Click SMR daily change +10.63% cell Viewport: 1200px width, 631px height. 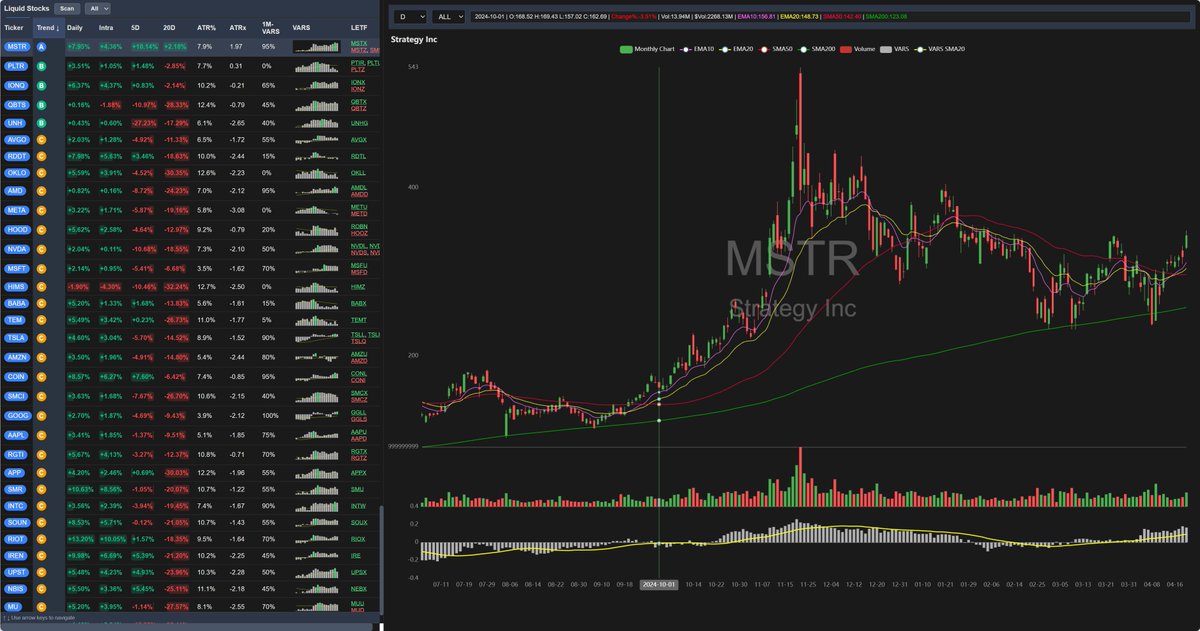pos(78,490)
